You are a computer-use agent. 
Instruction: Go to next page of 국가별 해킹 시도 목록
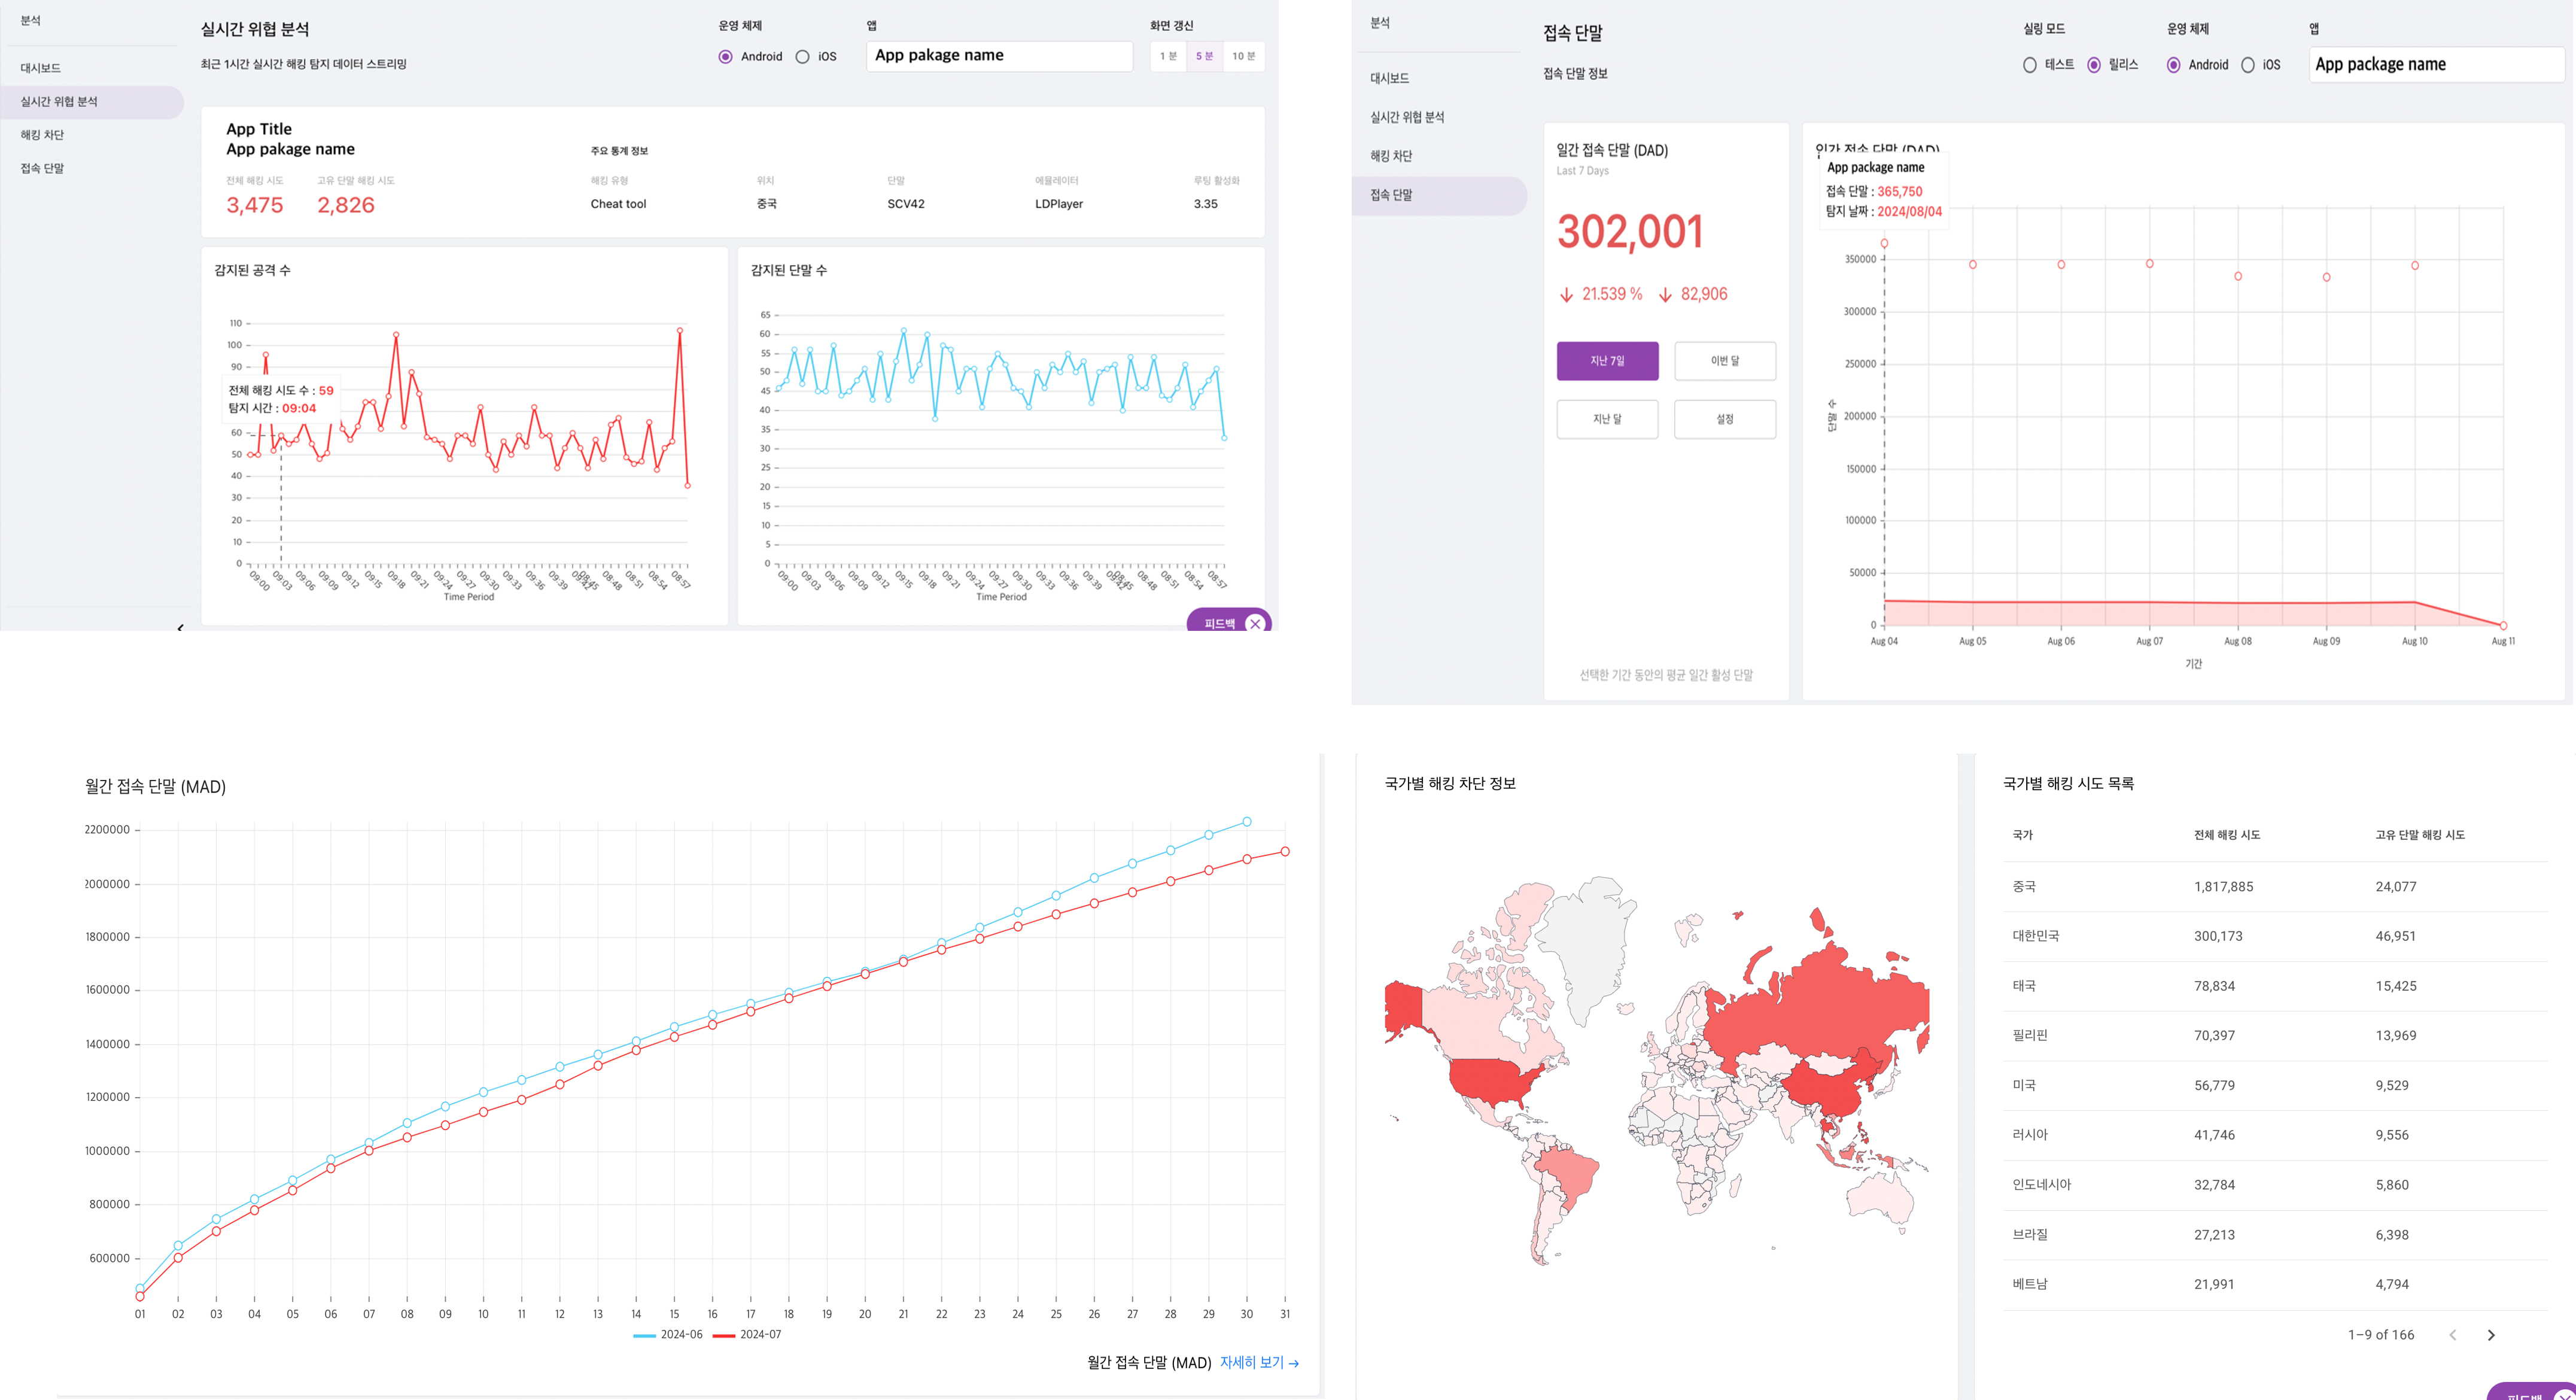[x=2491, y=1335]
